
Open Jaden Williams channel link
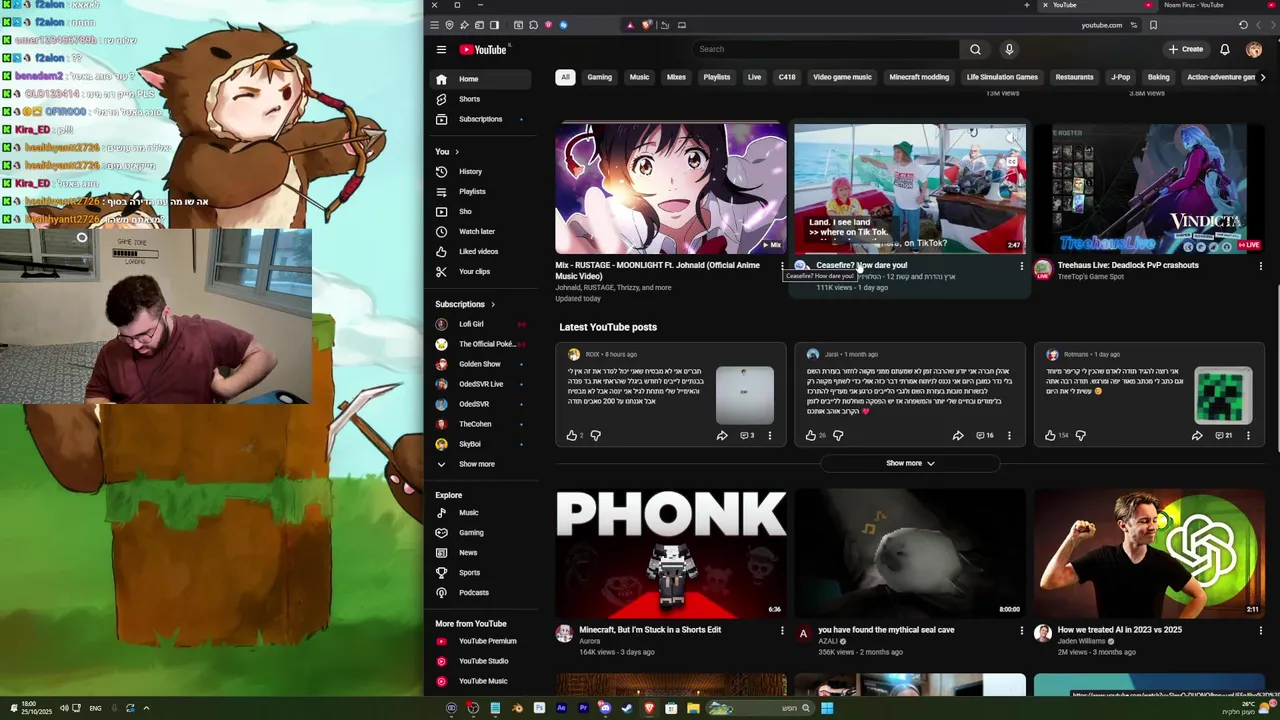(1082, 641)
